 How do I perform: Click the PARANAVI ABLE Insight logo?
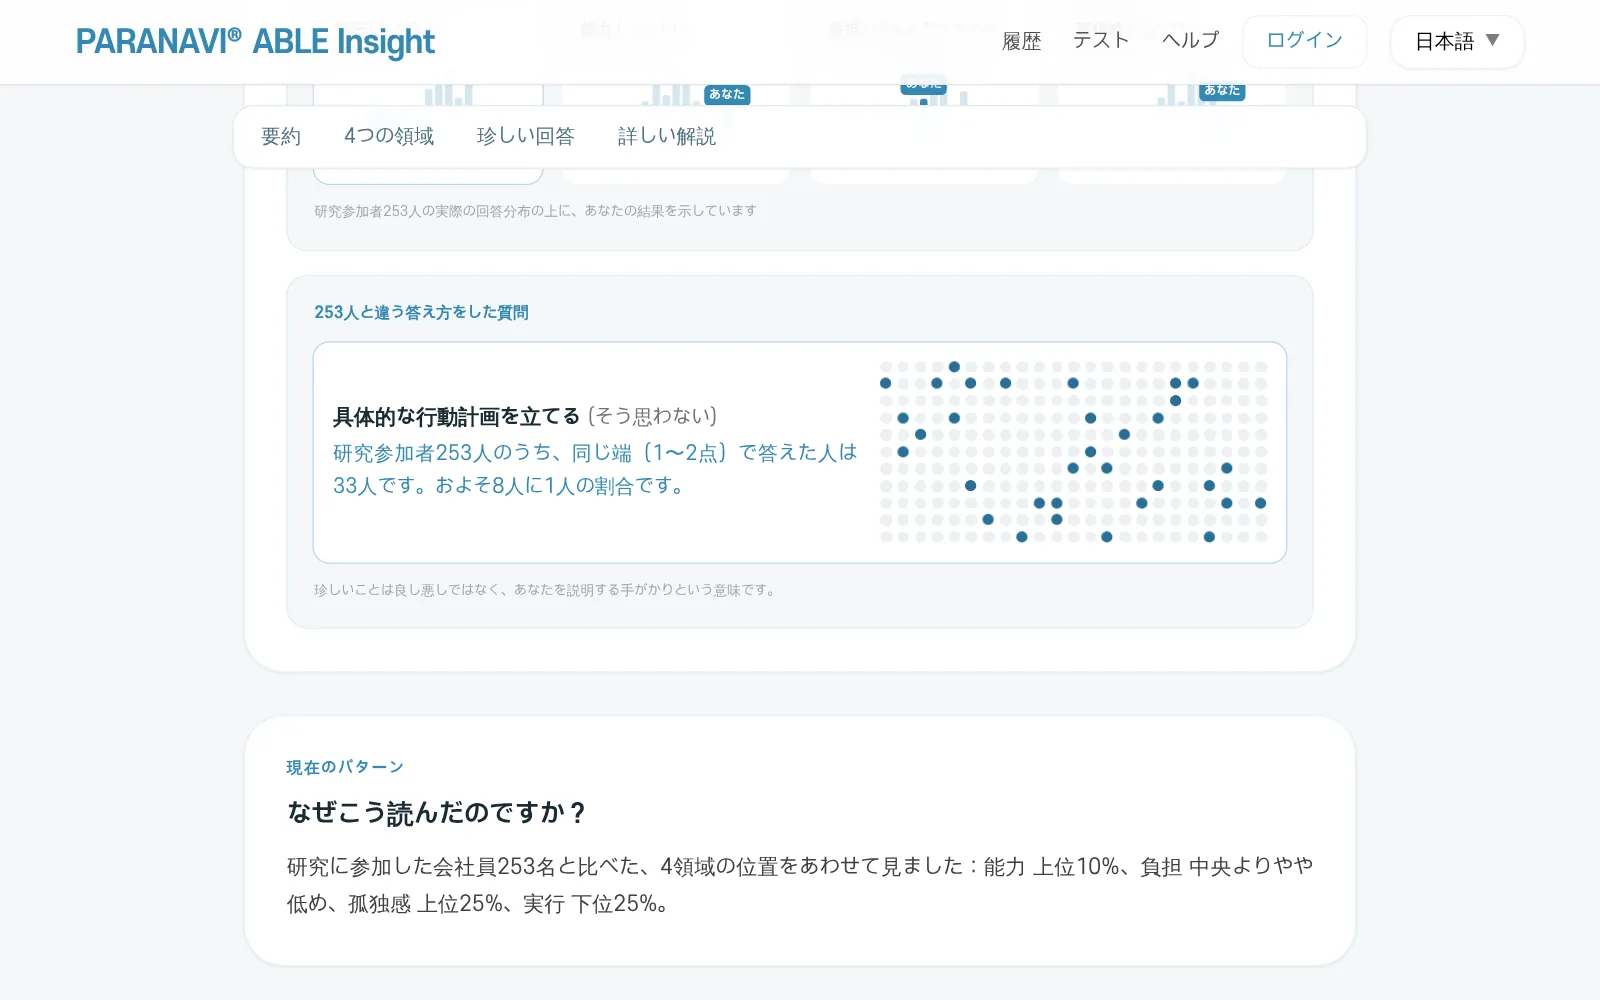click(x=255, y=42)
